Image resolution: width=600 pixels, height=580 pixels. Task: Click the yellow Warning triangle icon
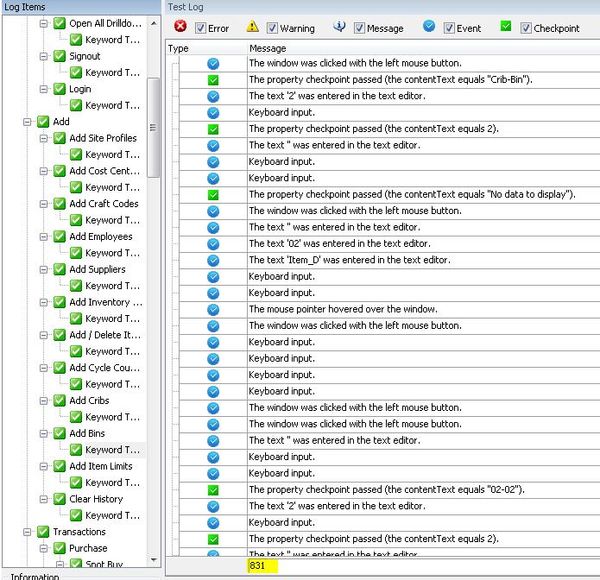coord(253,27)
